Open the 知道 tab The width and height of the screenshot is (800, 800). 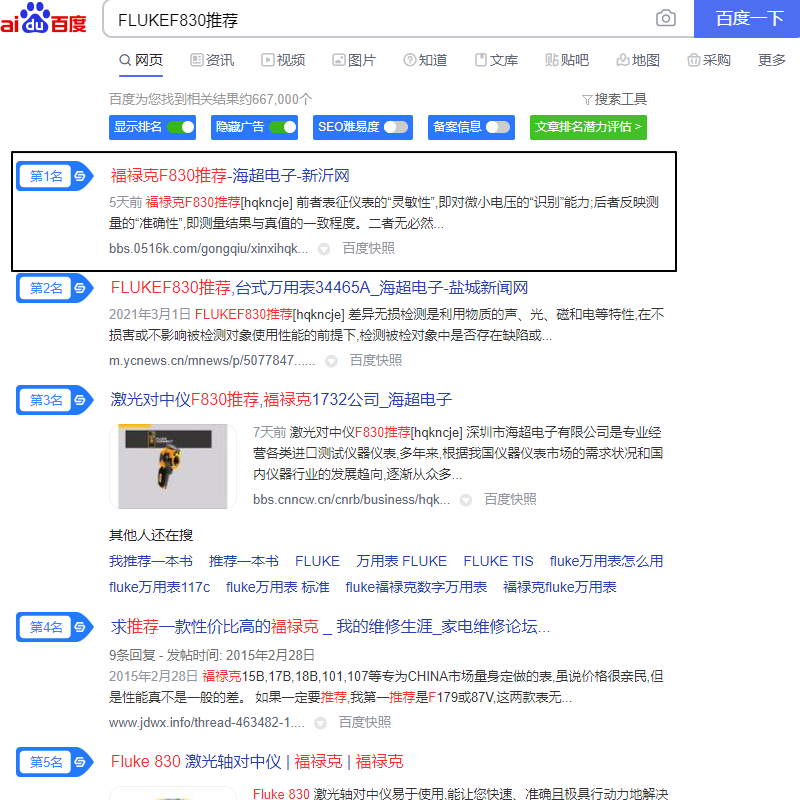[425, 60]
